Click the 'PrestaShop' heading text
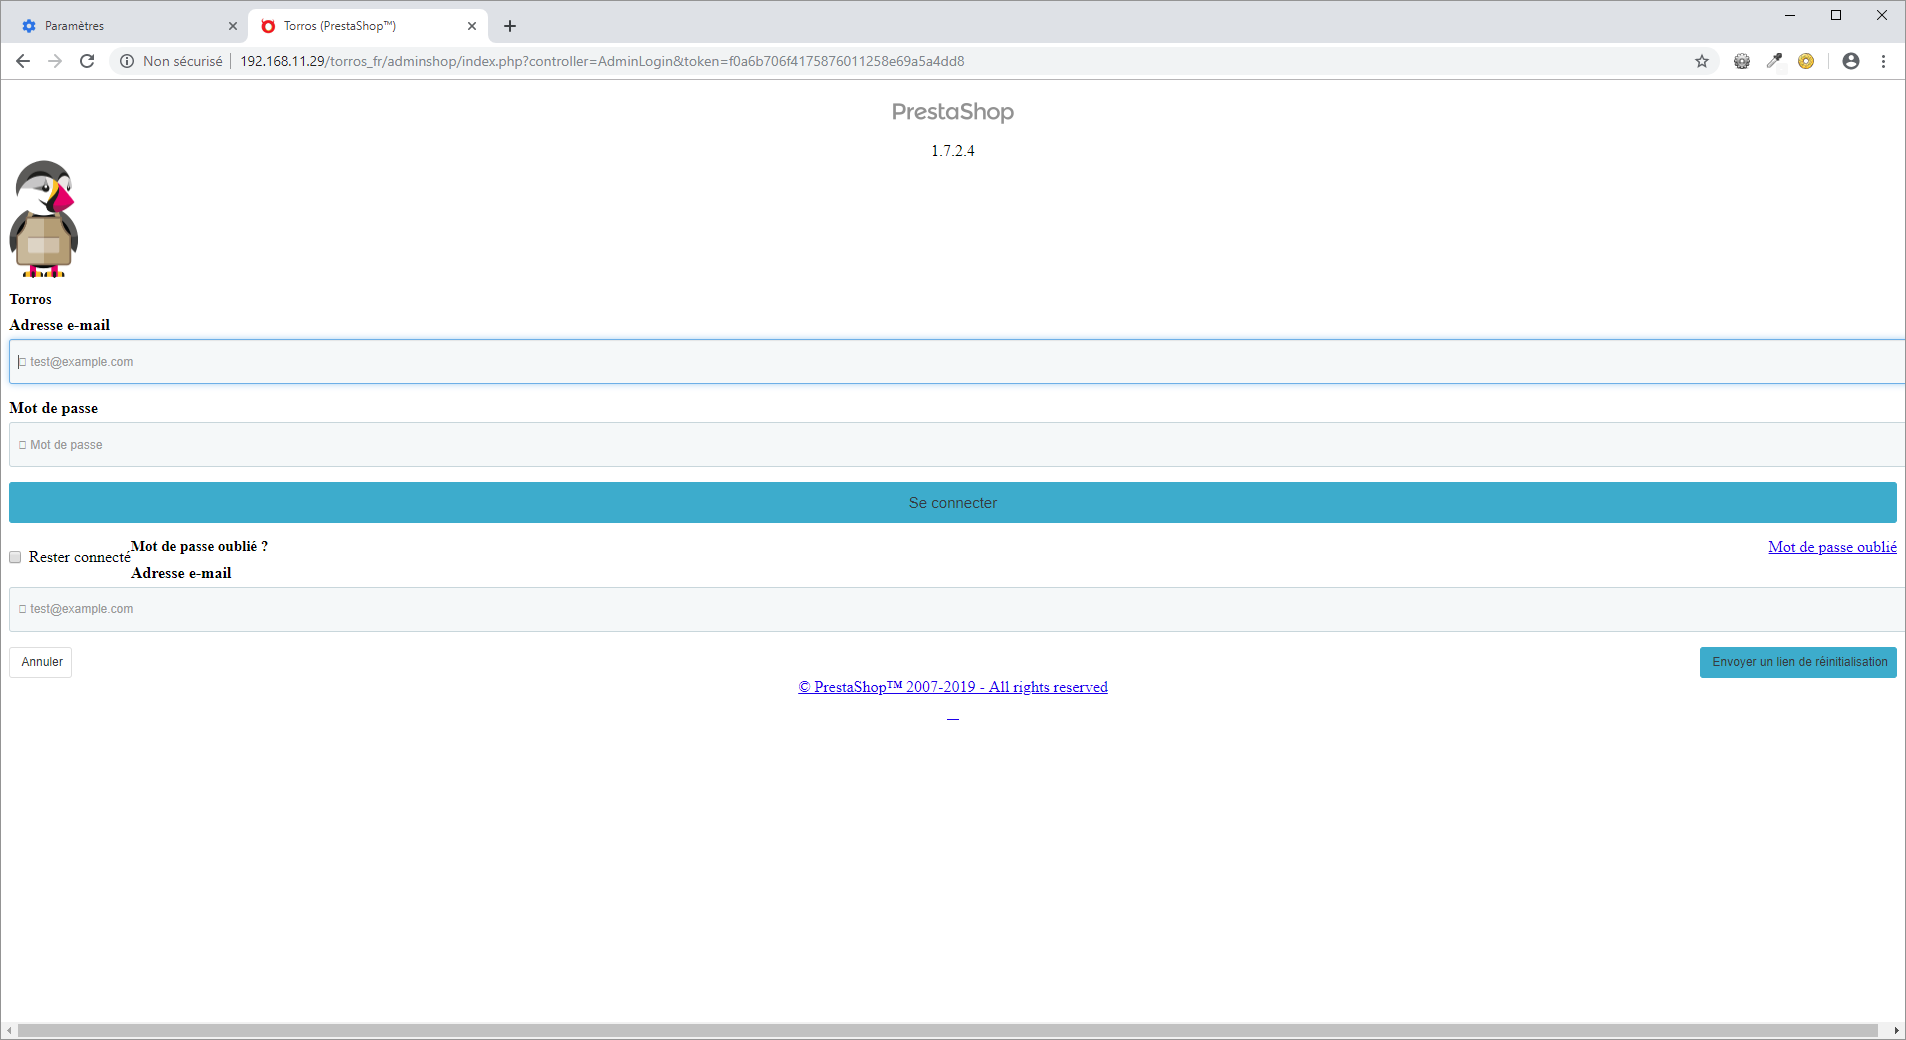The image size is (1906, 1040). (x=953, y=112)
